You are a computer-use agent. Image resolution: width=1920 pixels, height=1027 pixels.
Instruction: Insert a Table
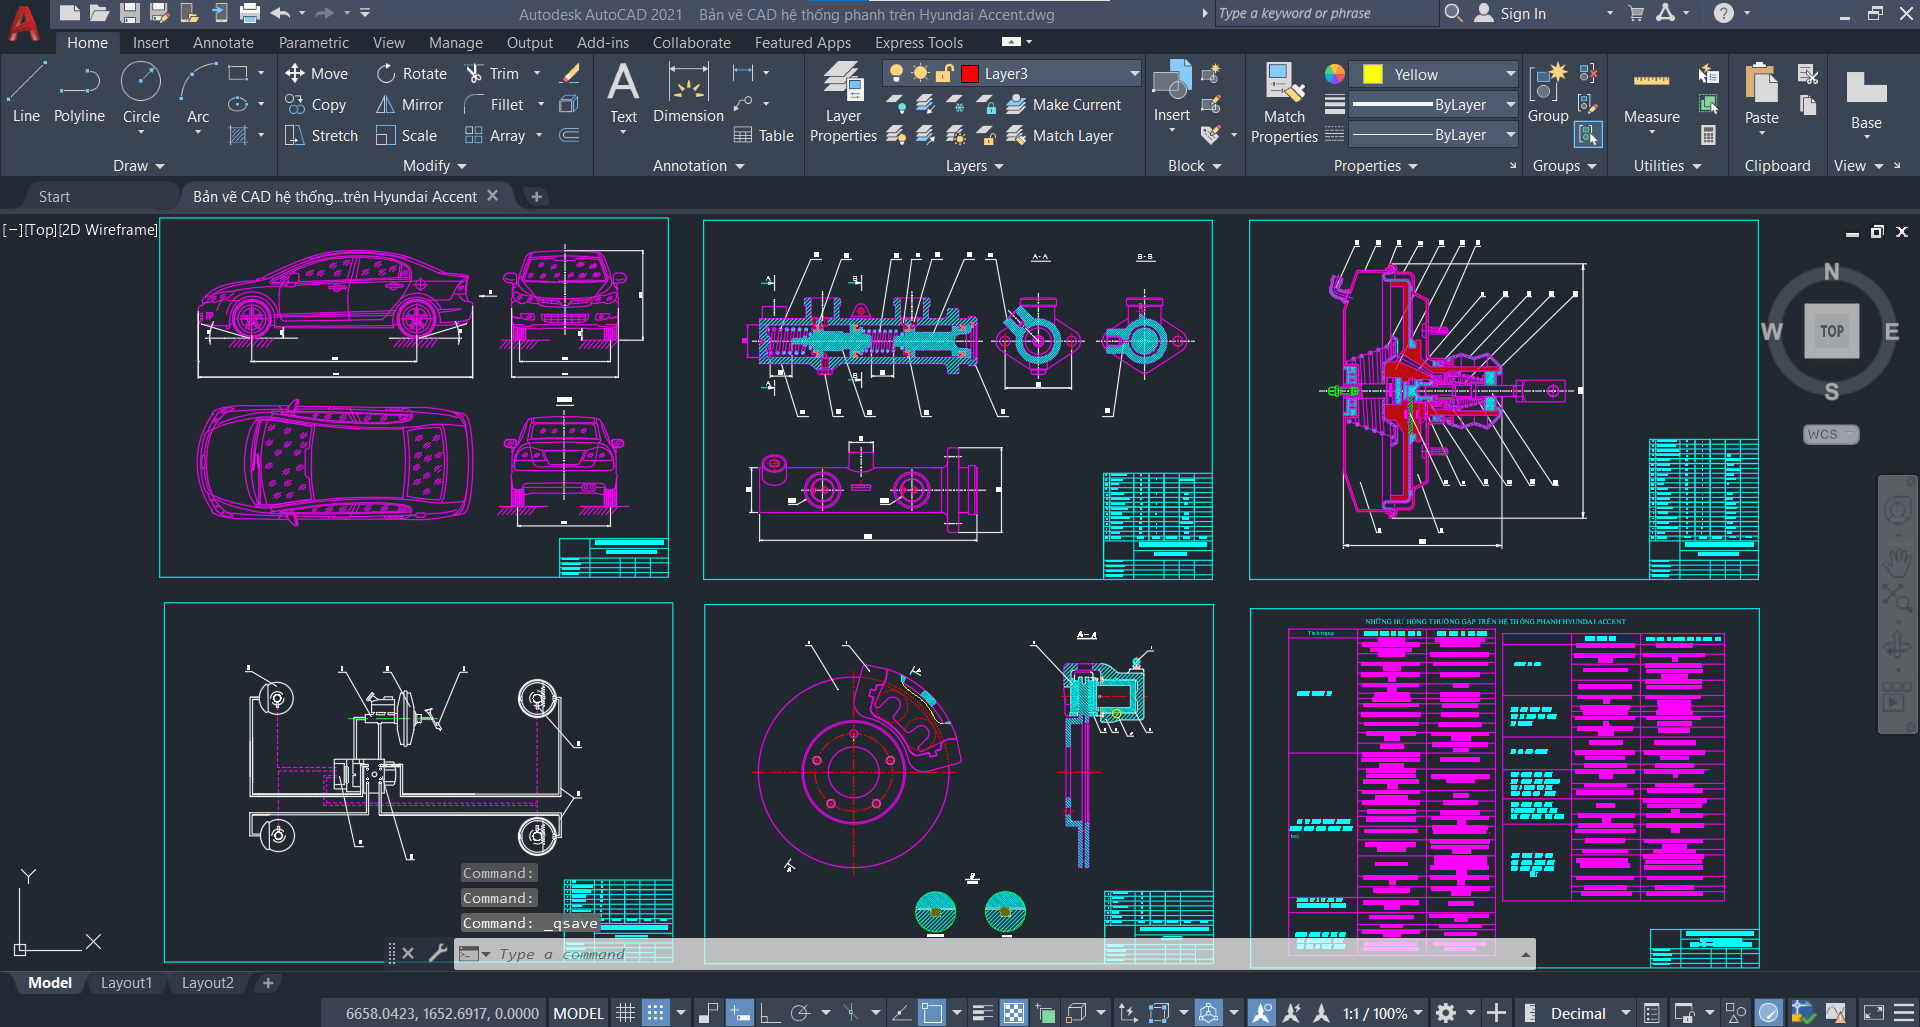[763, 135]
